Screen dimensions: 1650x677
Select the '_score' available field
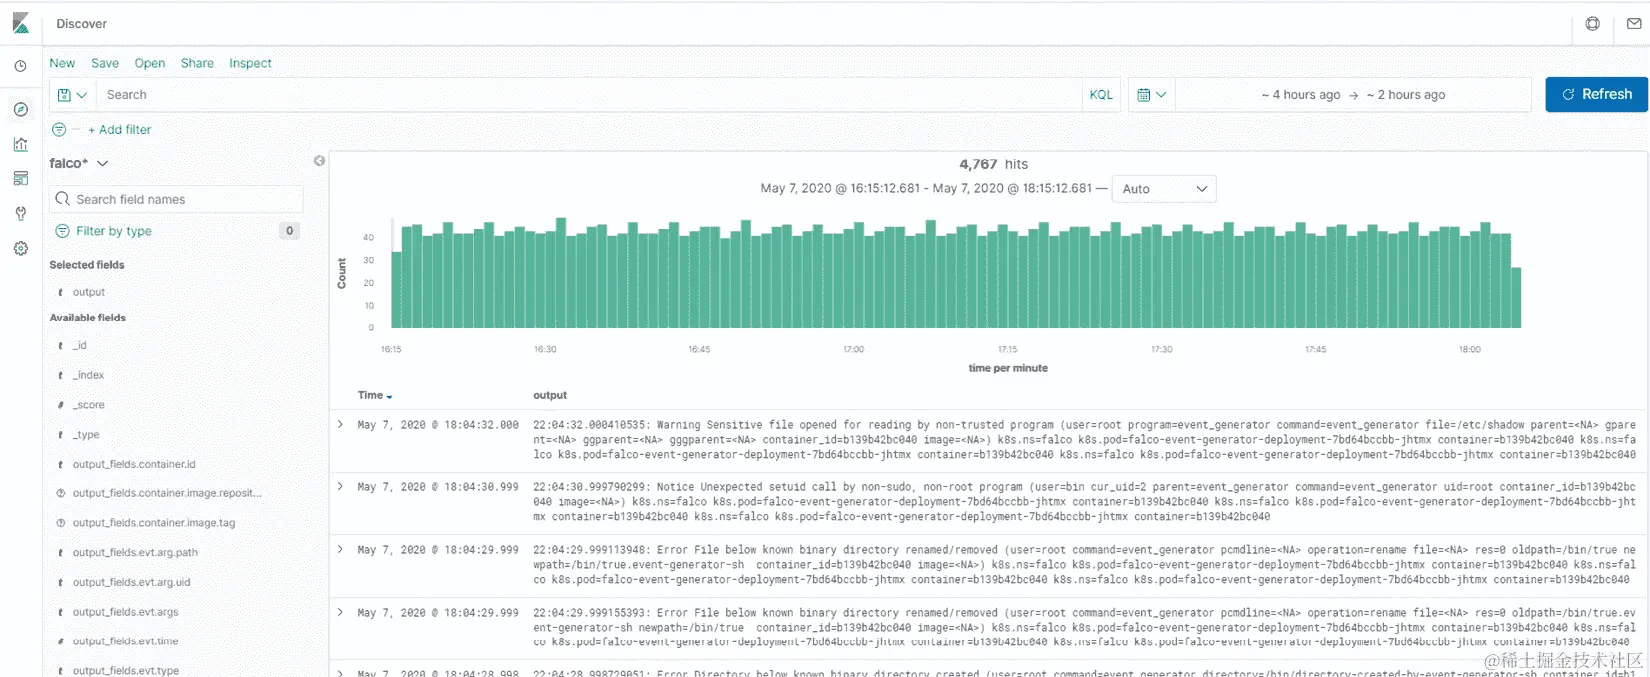point(88,405)
